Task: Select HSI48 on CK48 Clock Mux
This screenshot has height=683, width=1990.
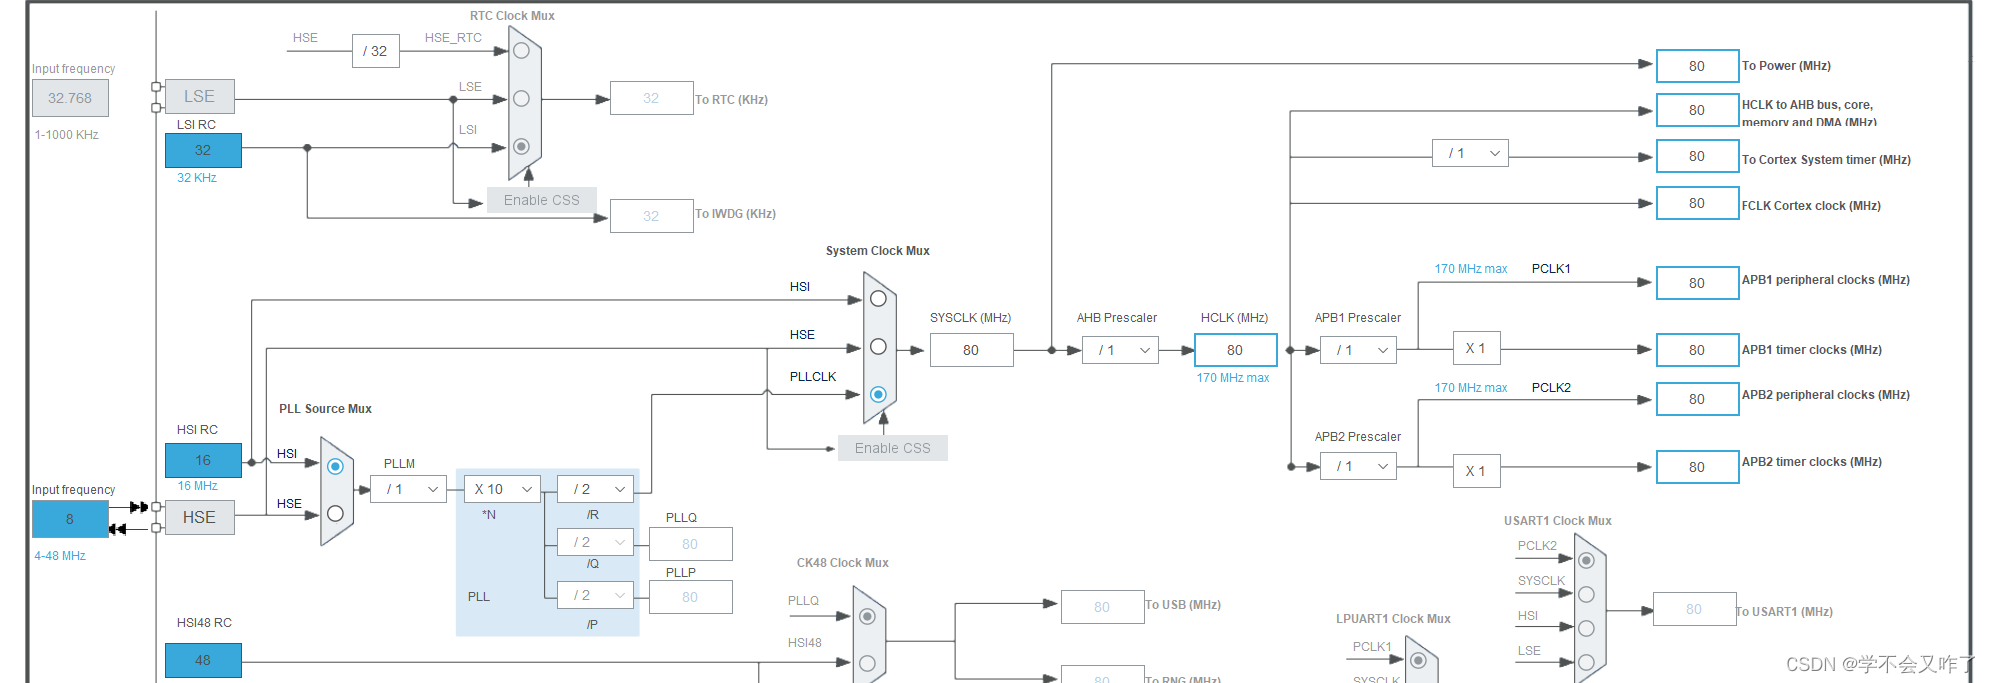Action: coord(867,663)
